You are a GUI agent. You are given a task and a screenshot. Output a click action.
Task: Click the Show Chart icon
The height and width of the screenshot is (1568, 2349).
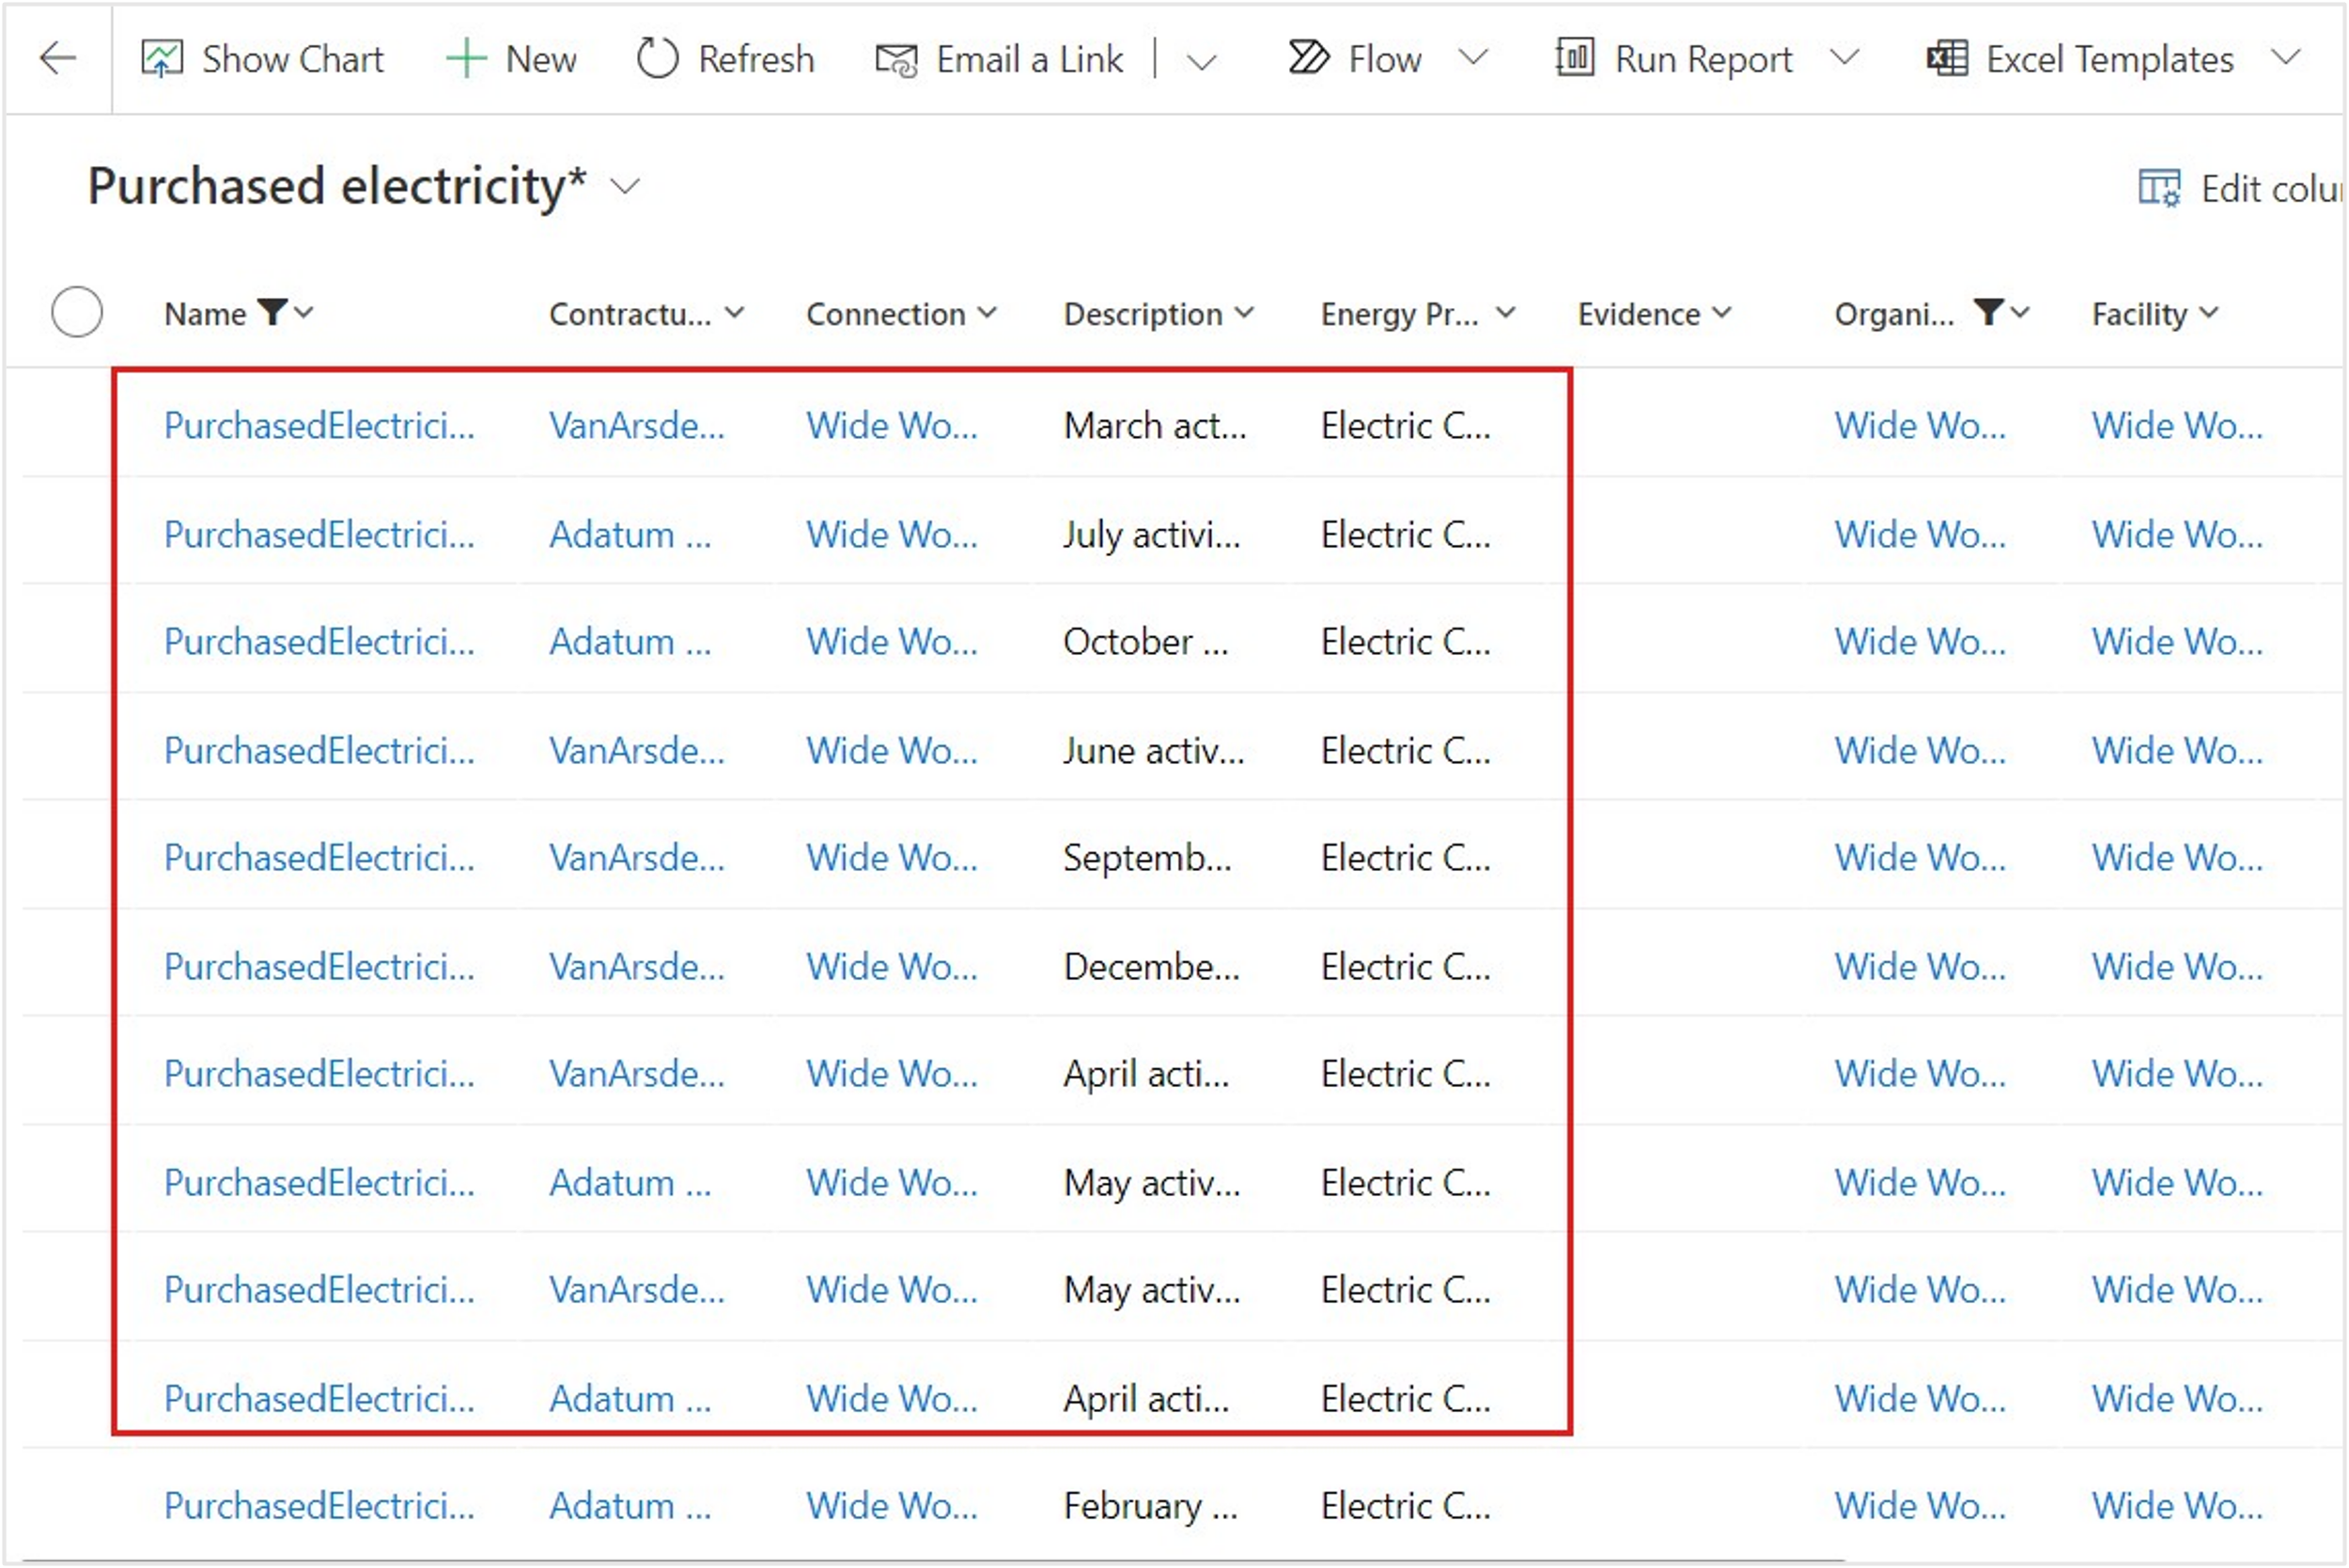tap(161, 59)
